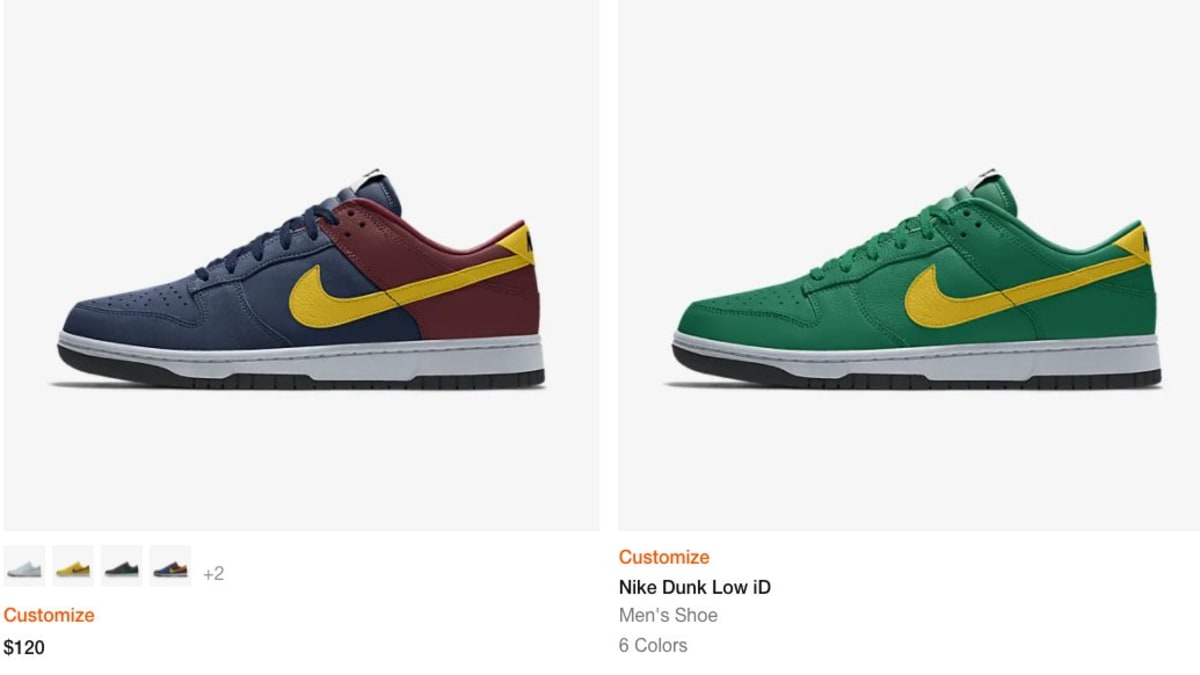
Task: Click the $120 price text
Action: 24,647
